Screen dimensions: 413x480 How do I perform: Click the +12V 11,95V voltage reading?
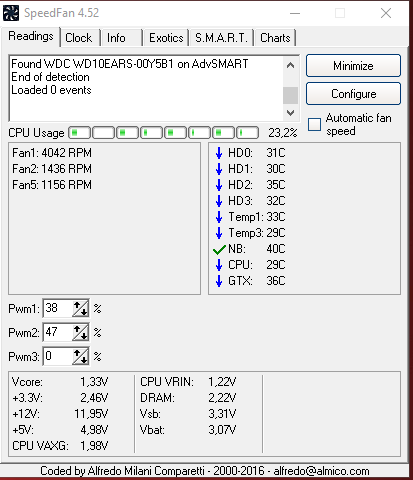(x=60, y=414)
